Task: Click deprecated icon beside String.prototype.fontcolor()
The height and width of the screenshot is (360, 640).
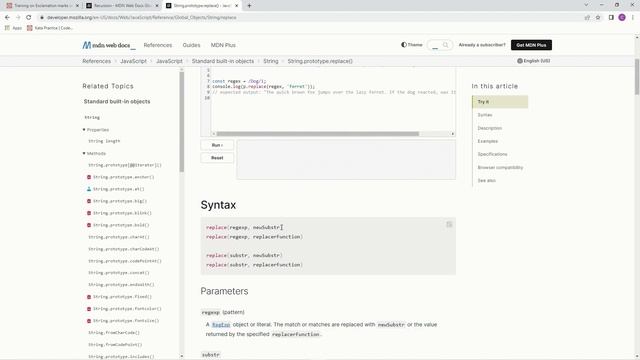Action: coord(89,309)
